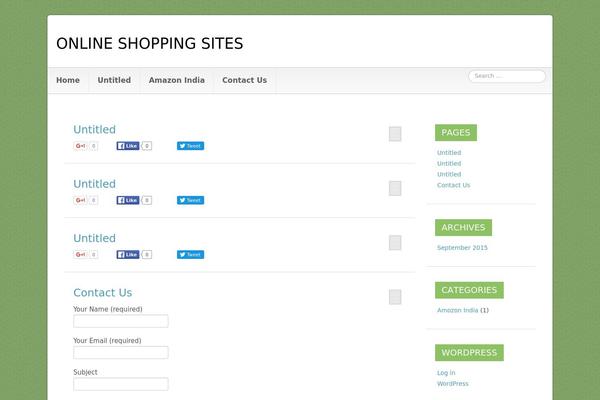Tweet the second Untitled post
The width and height of the screenshot is (600, 400).
click(x=190, y=200)
